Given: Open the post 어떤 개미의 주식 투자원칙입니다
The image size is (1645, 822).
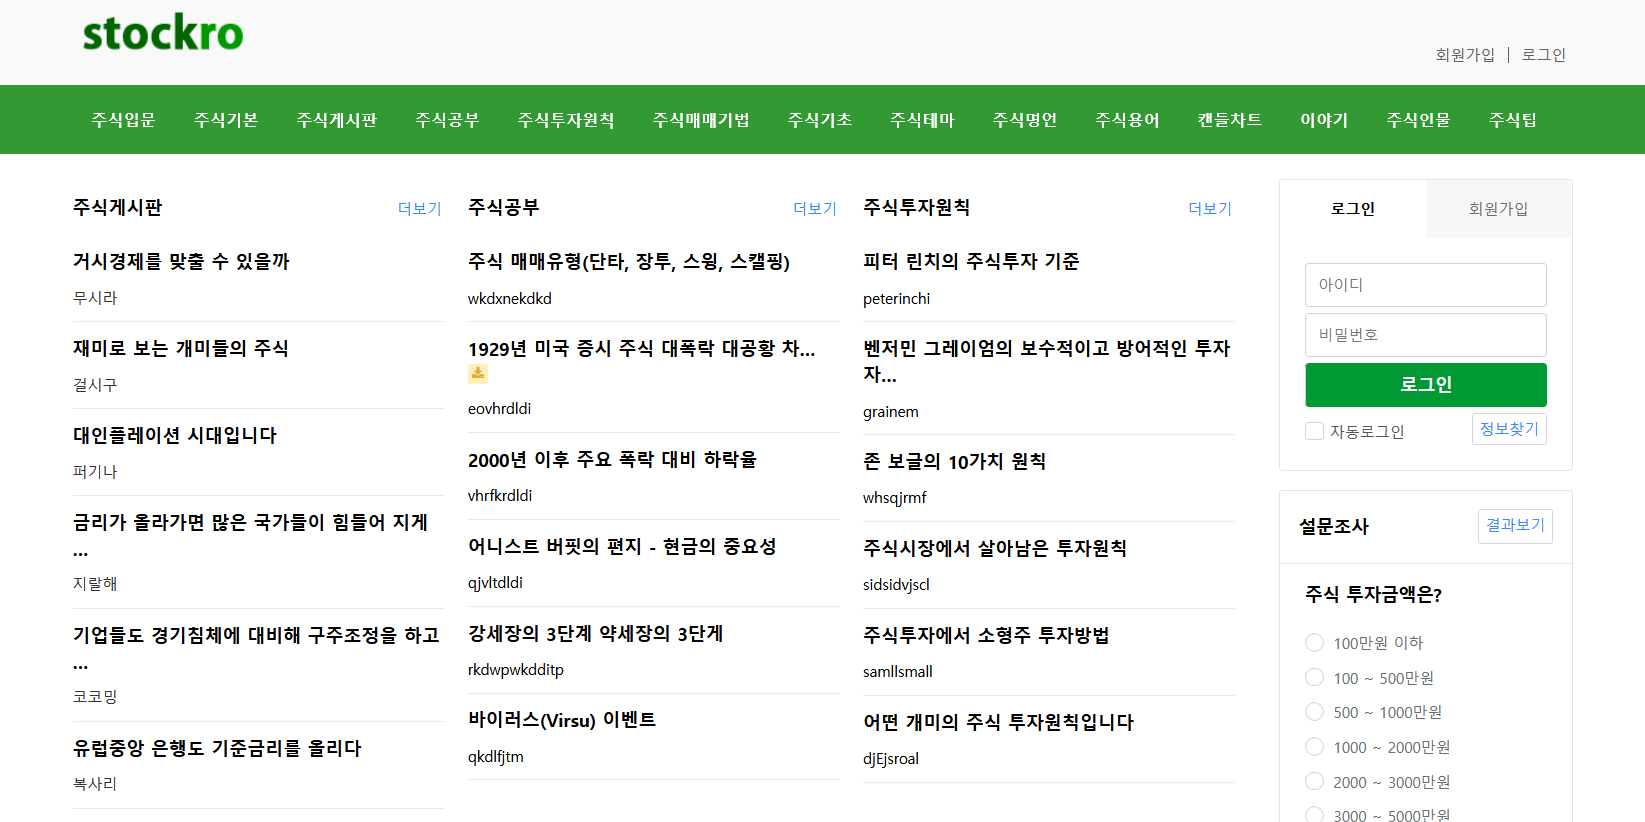Looking at the screenshot, I should [x=999, y=723].
